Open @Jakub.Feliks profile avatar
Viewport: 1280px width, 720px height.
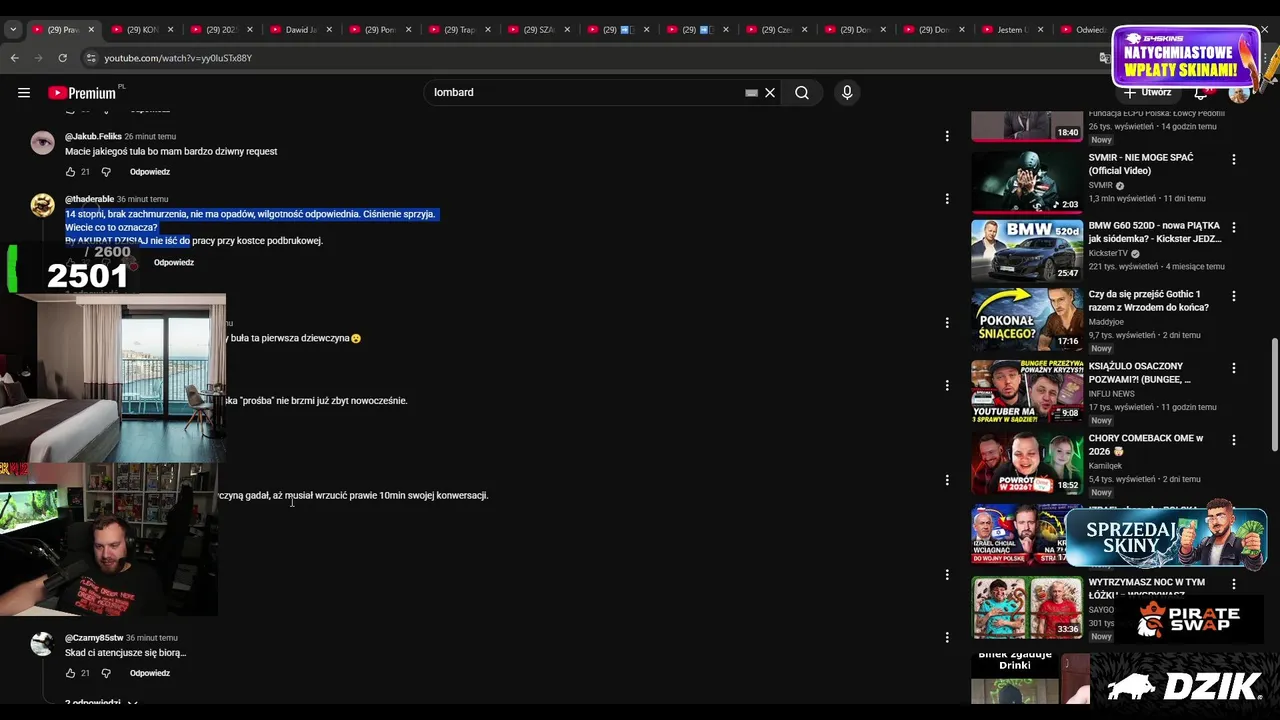tap(42, 142)
